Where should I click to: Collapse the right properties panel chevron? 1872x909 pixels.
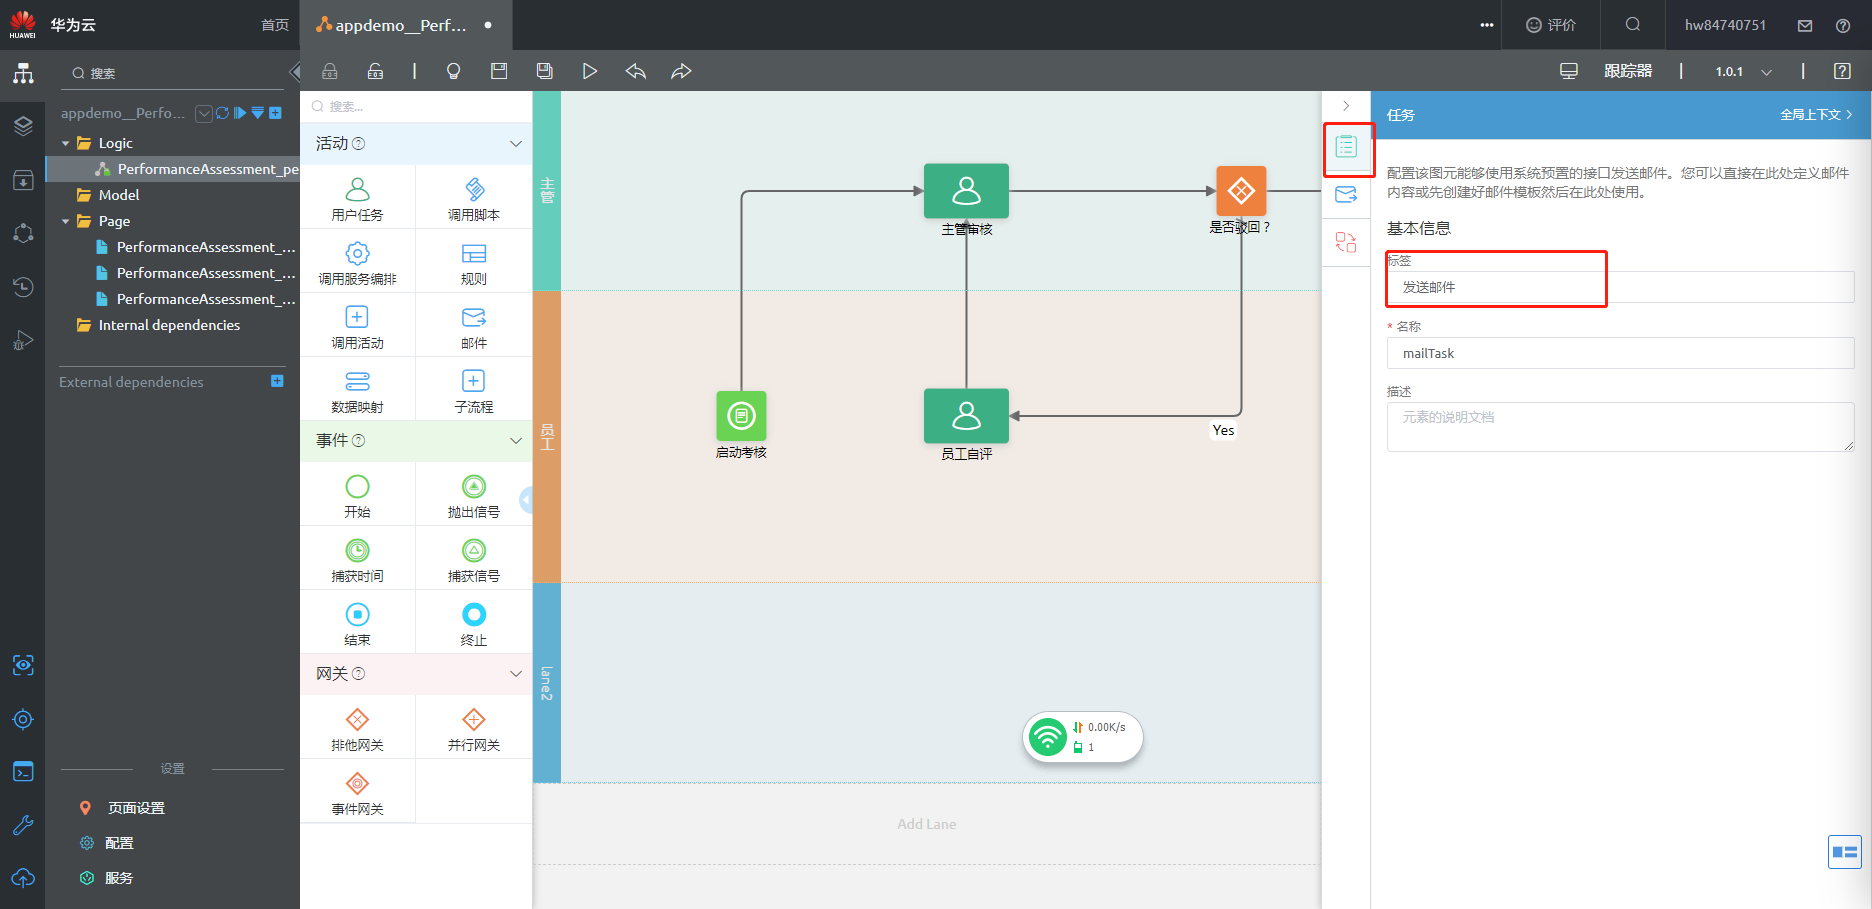tap(1346, 106)
